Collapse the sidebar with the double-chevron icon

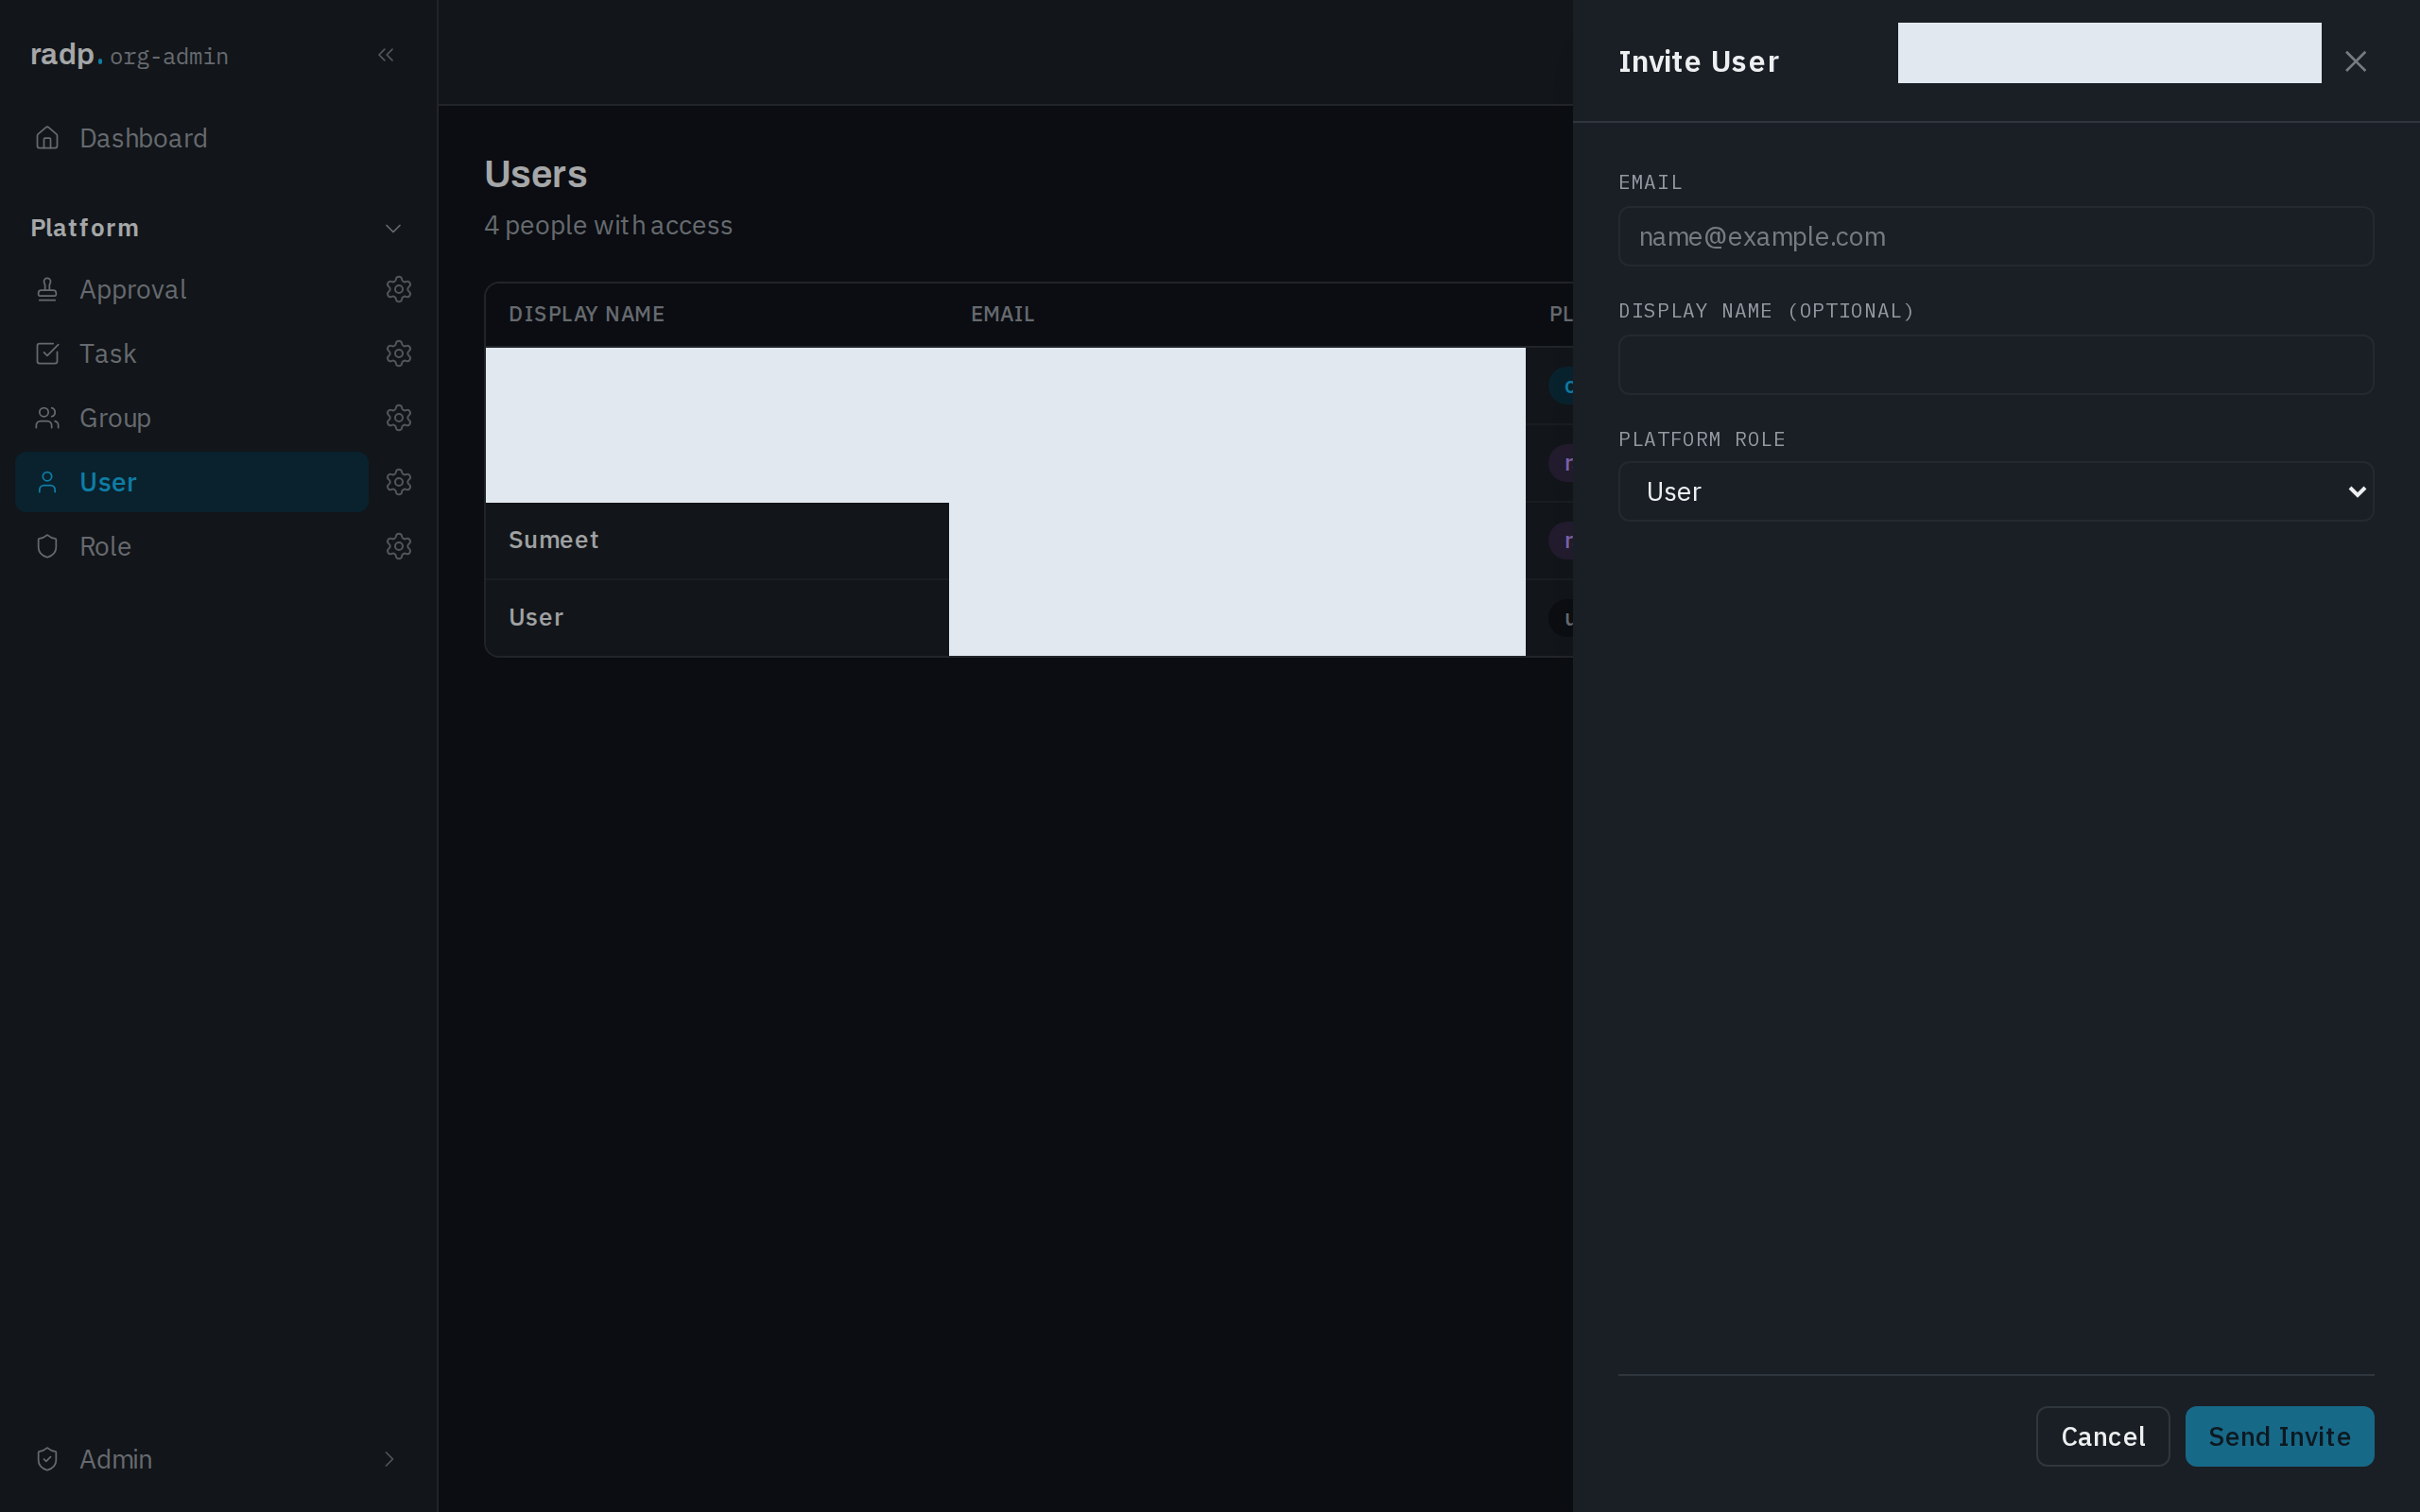[x=386, y=55]
